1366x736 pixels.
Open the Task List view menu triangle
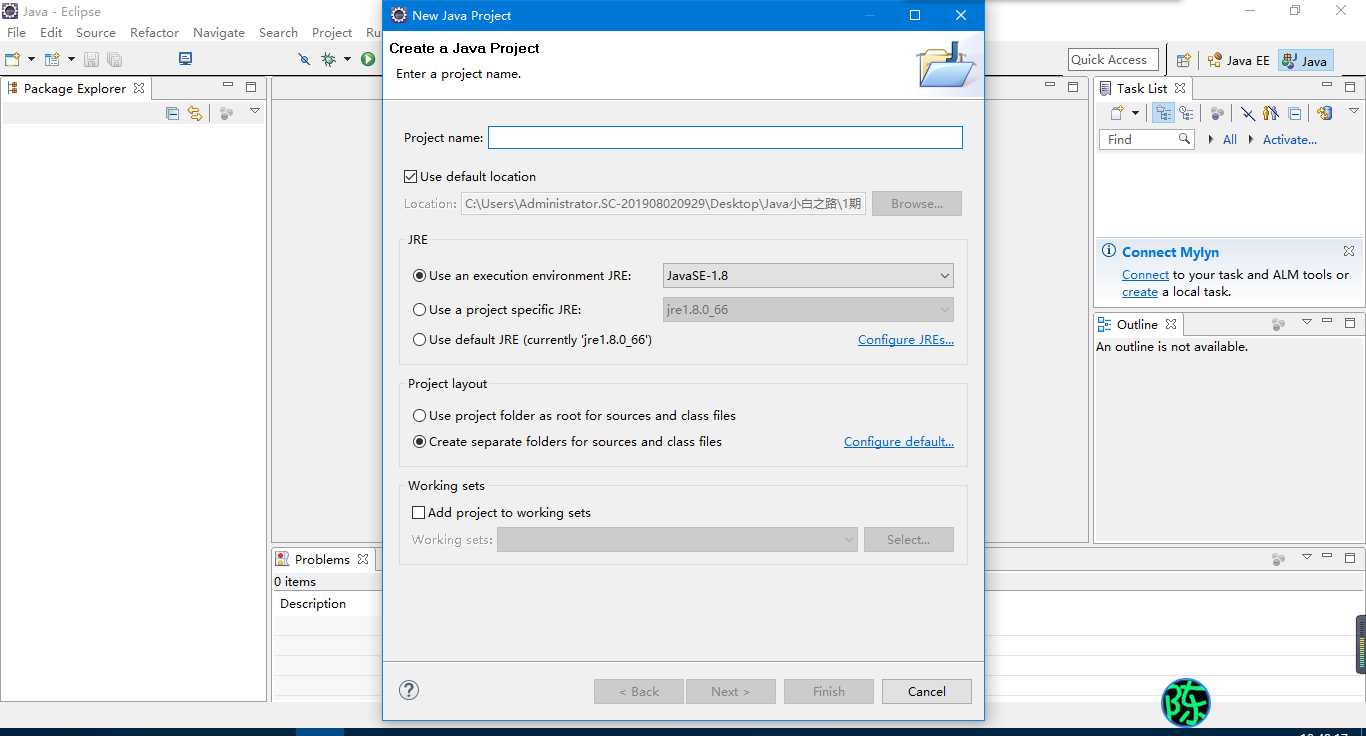click(x=1354, y=111)
